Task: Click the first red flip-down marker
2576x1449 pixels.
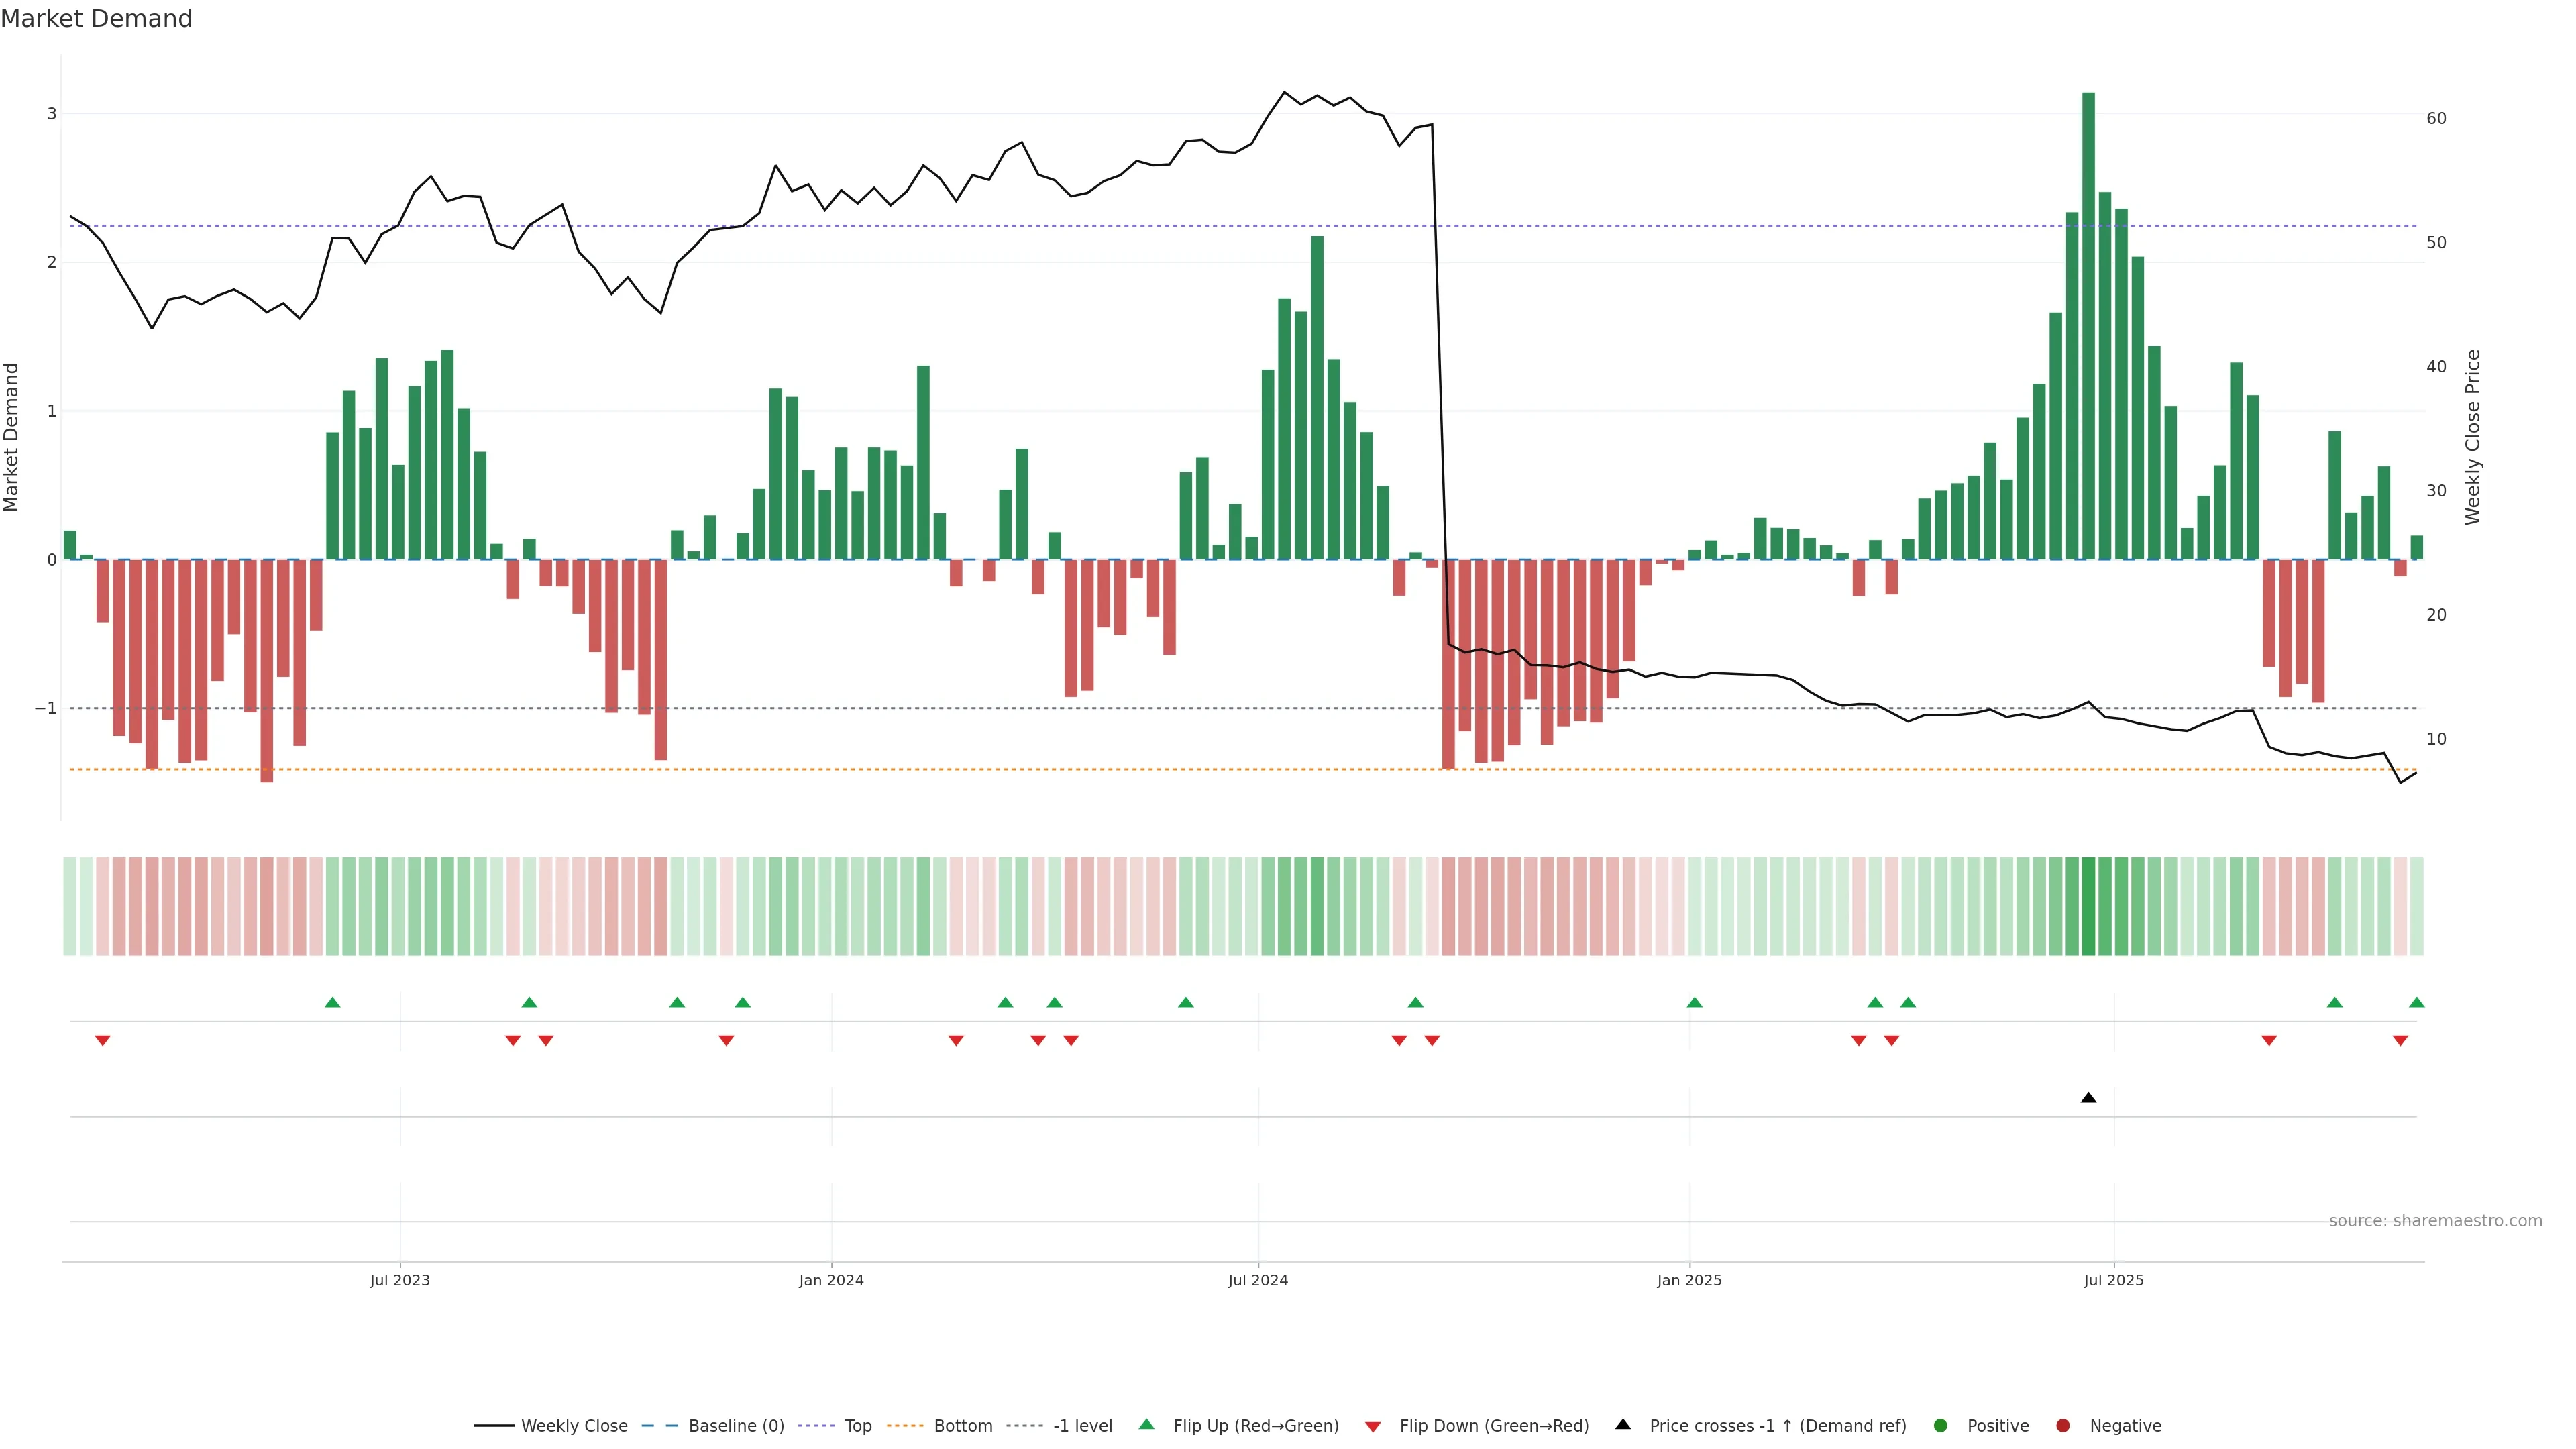Action: [x=102, y=1041]
